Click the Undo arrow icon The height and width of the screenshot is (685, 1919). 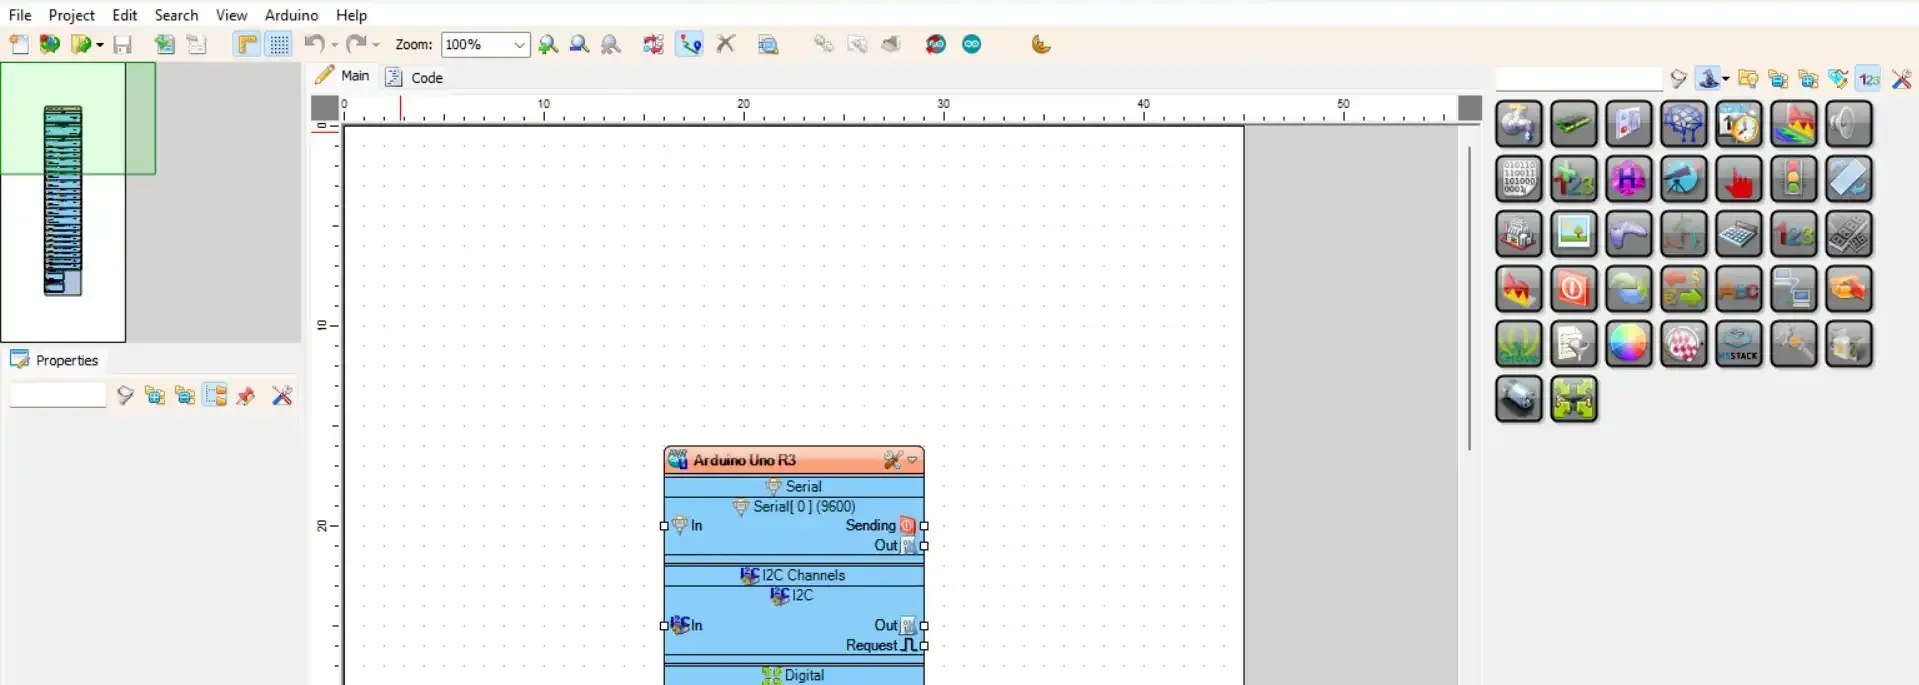(315, 44)
